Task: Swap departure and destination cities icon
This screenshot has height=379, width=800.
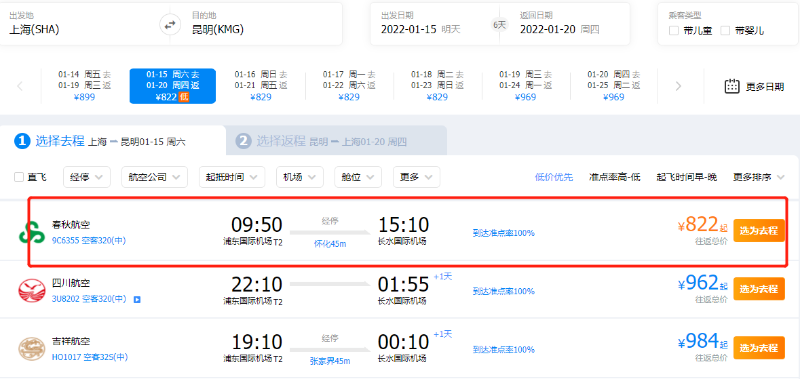Action: click(x=170, y=24)
